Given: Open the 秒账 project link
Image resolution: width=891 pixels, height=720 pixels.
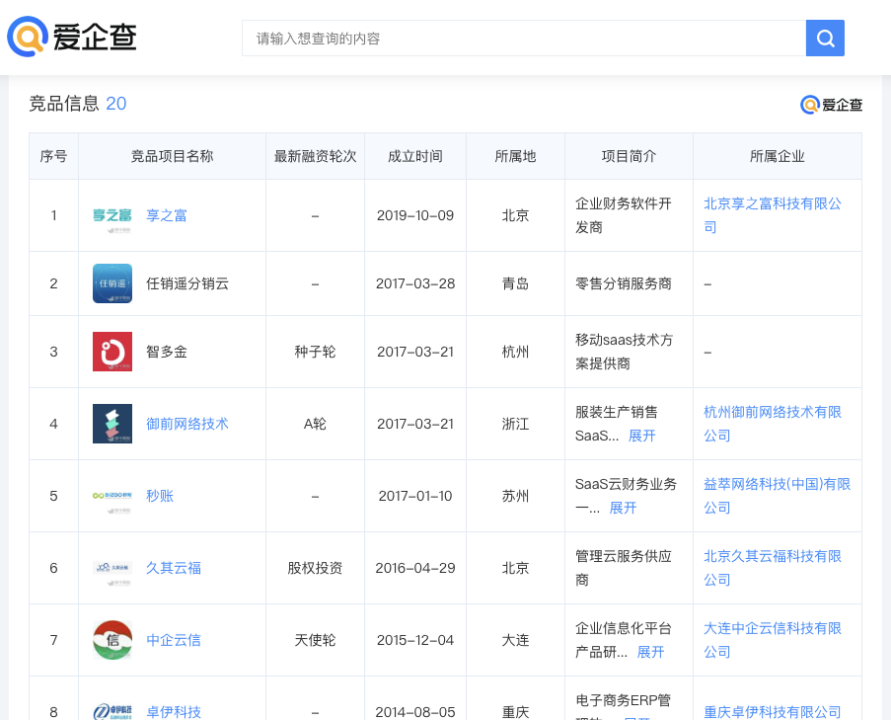Looking at the screenshot, I should click(160, 496).
